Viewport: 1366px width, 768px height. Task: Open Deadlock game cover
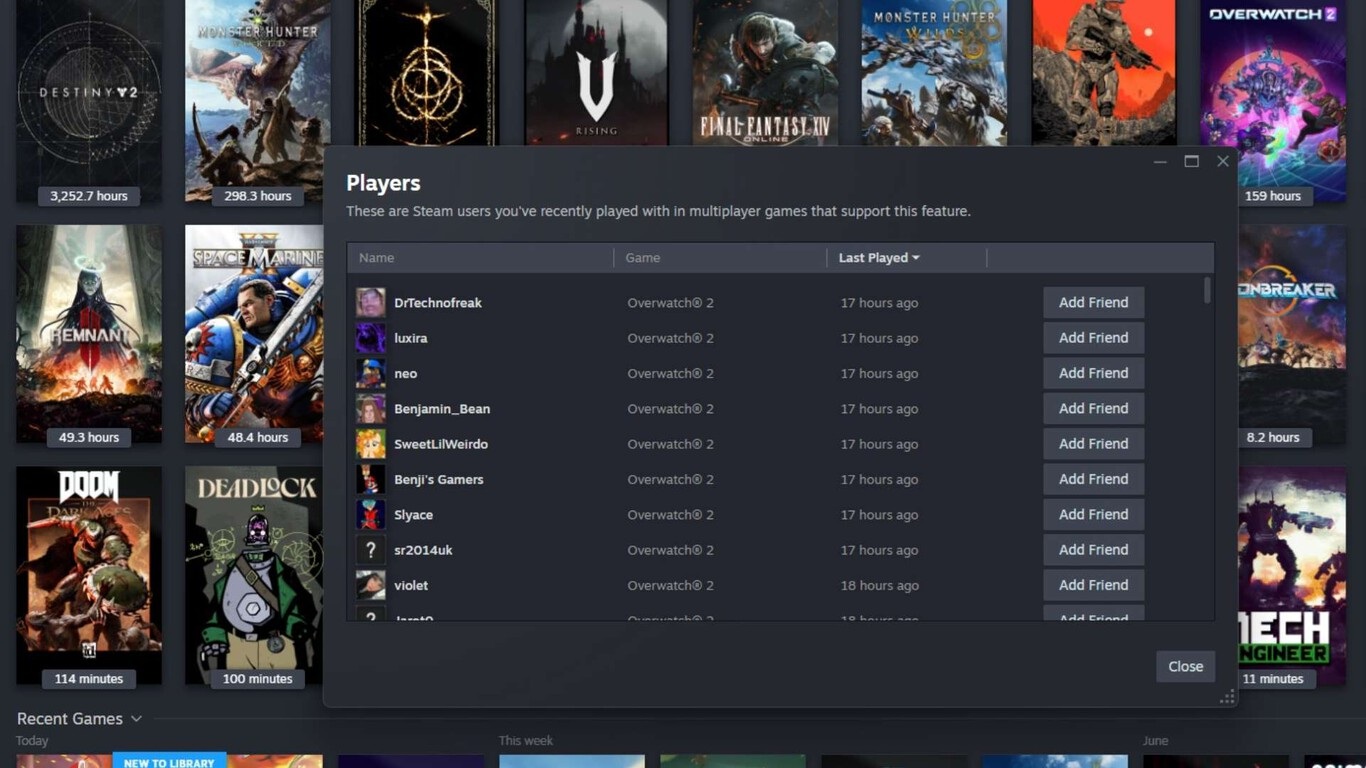[254, 575]
